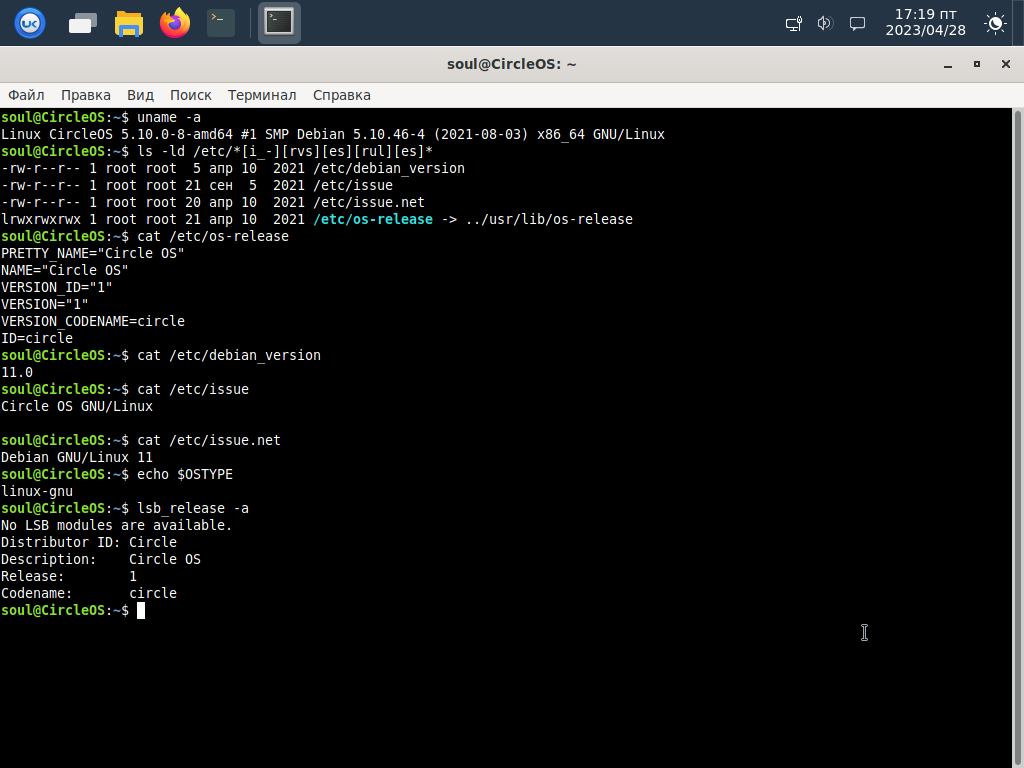This screenshot has height=768, width=1024.
Task: Minimize the soul@CircleOS terminal window
Action: (948, 64)
